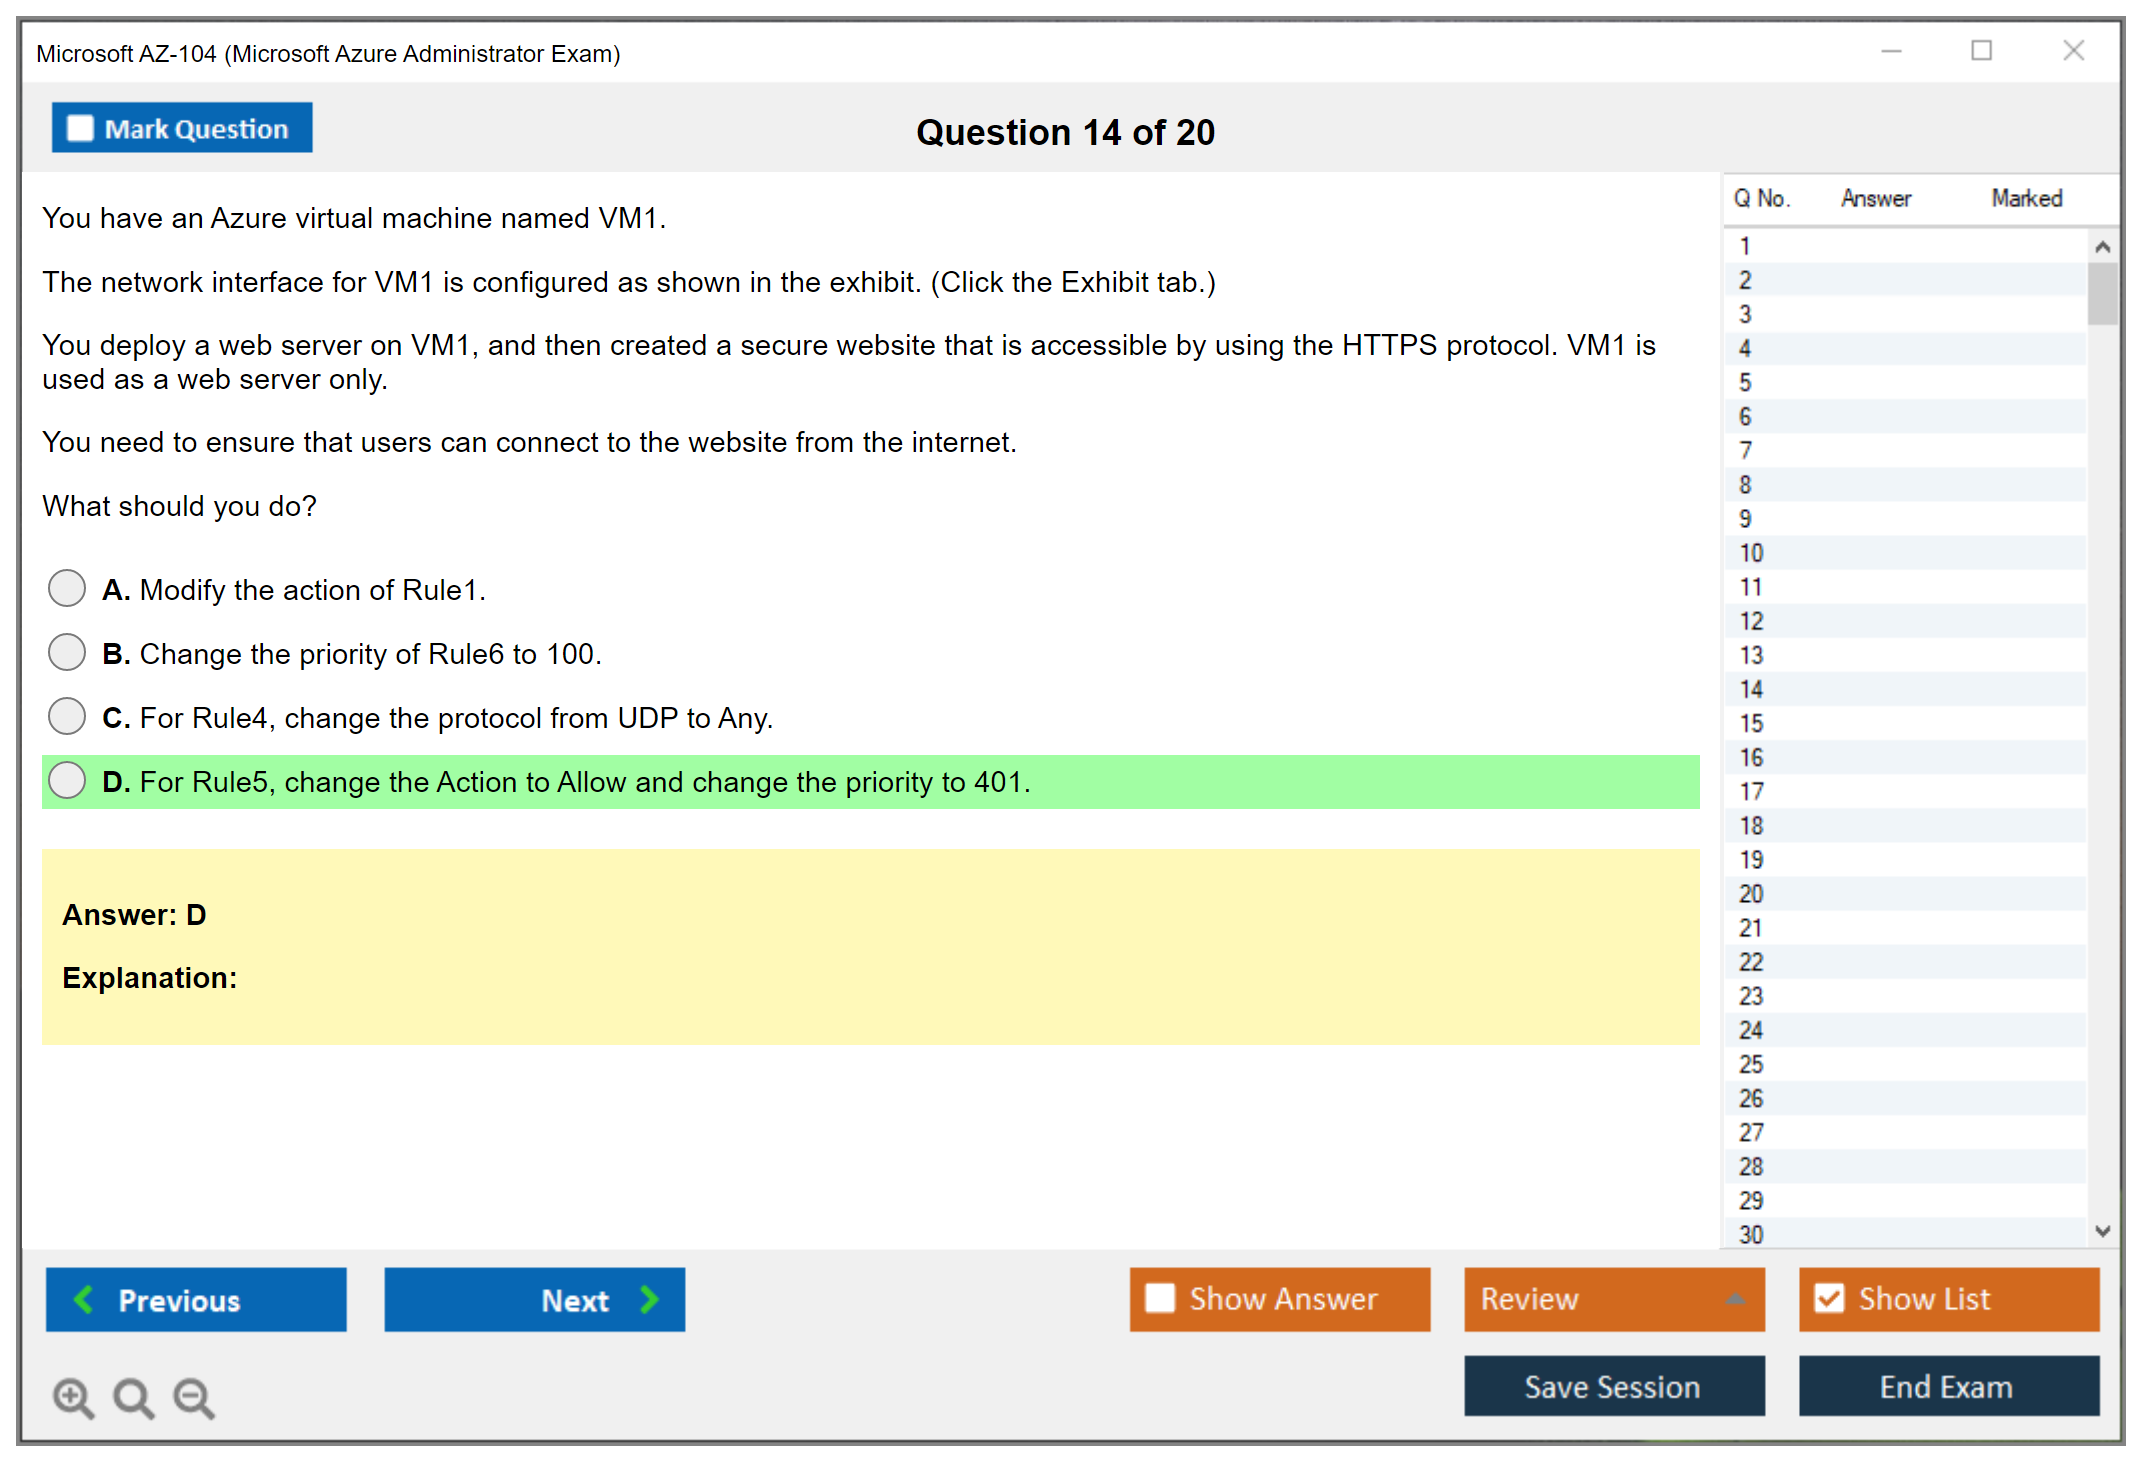
Task: Click the zoom out magnifier icon
Action: [193, 1397]
